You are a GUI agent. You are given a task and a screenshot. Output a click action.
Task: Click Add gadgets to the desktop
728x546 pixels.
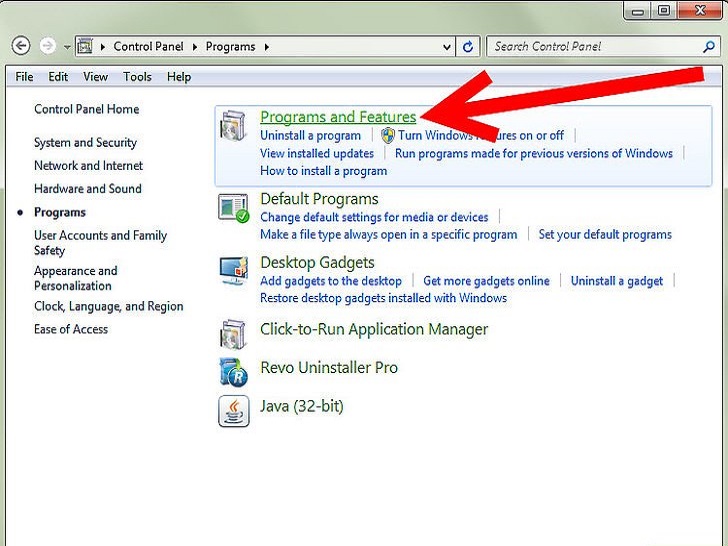point(331,281)
